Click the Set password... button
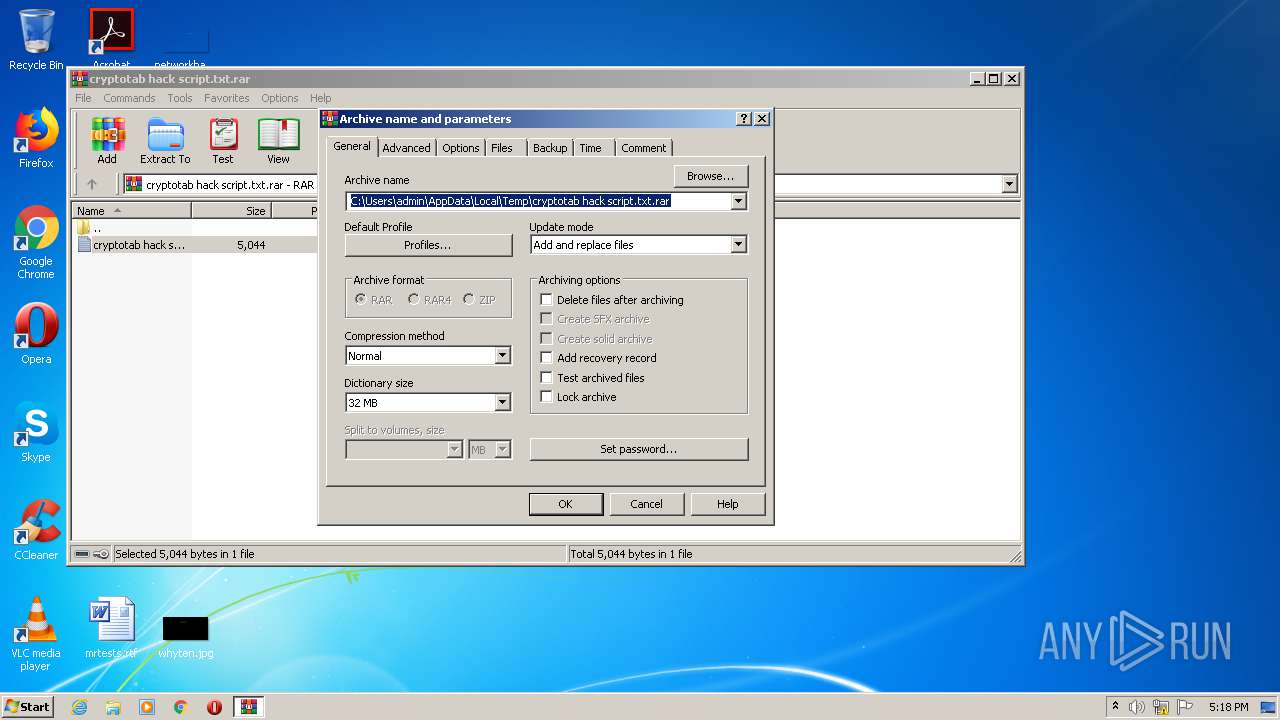Screen dimensions: 1280x720 coord(638,449)
